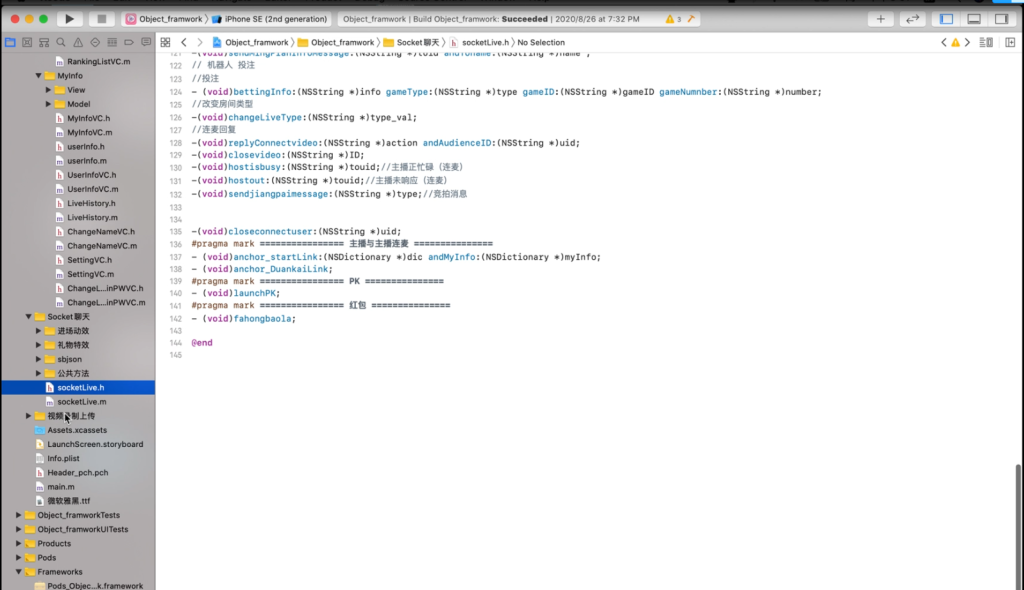This screenshot has height=590, width=1024.
Task: Collapse the Socket聊天 folder
Action: [x=29, y=317]
